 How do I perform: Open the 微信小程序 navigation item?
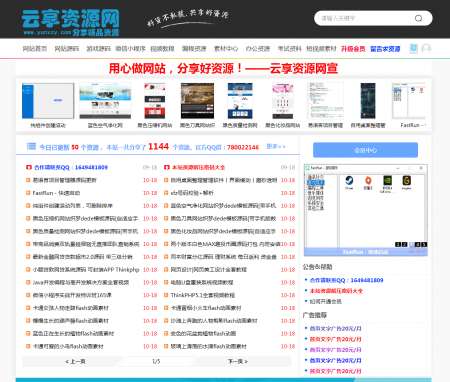click(130, 49)
